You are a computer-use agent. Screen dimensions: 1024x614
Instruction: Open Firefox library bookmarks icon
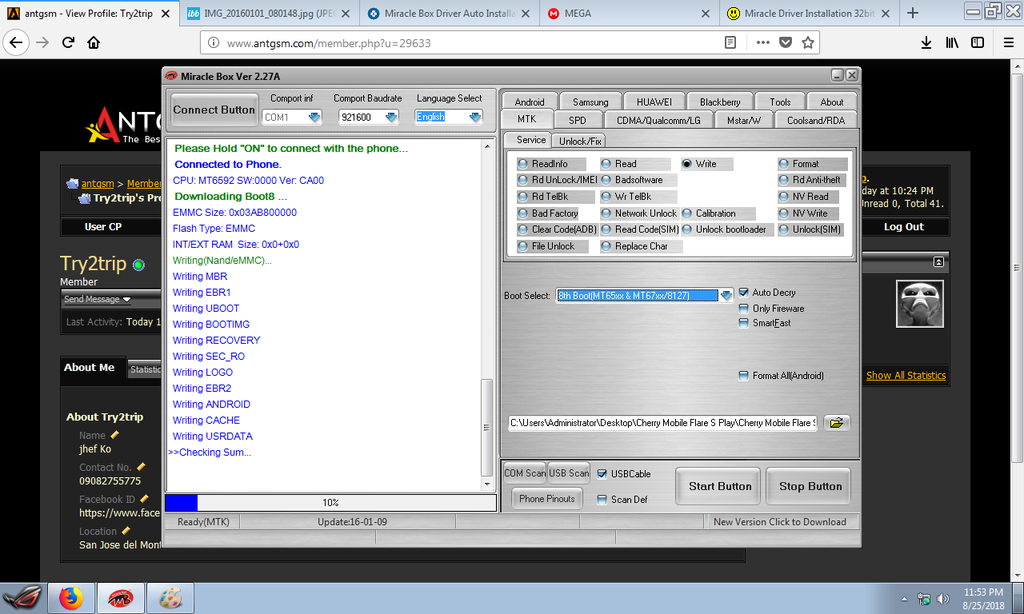(x=952, y=42)
